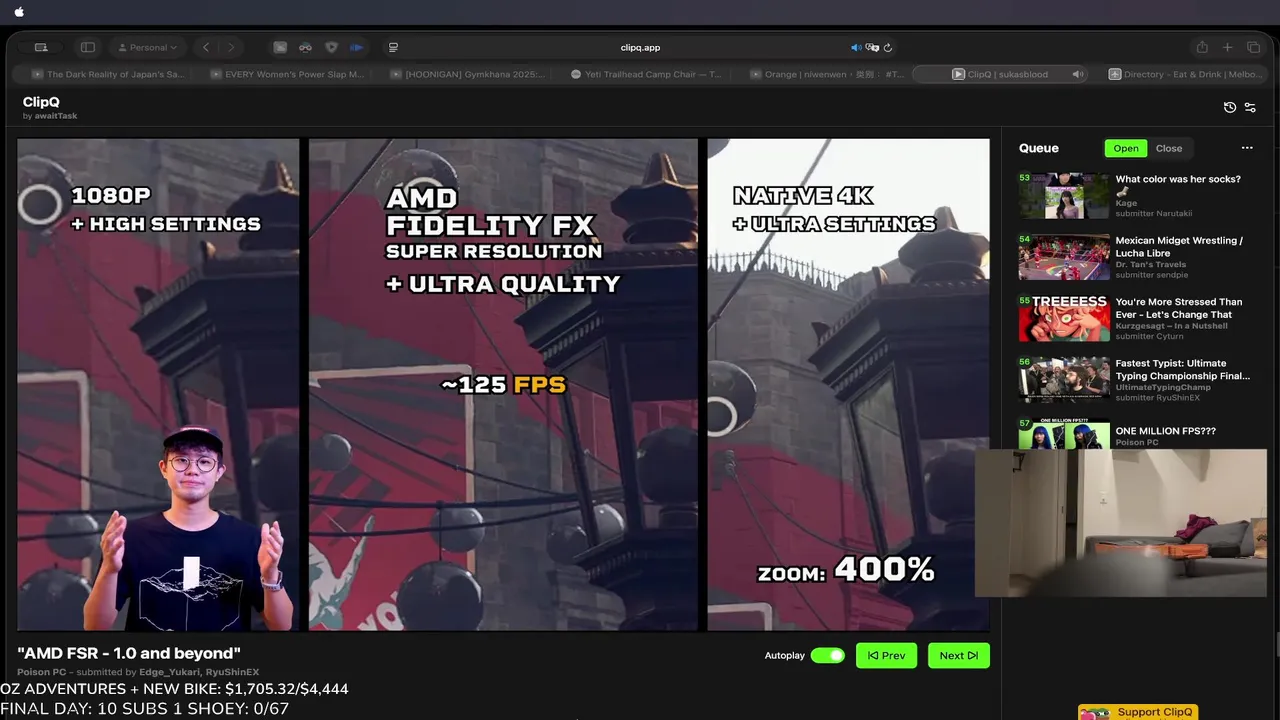Click the webcam overlay picture-in-picture
Screen dimensions: 1280x720
coord(1120,523)
